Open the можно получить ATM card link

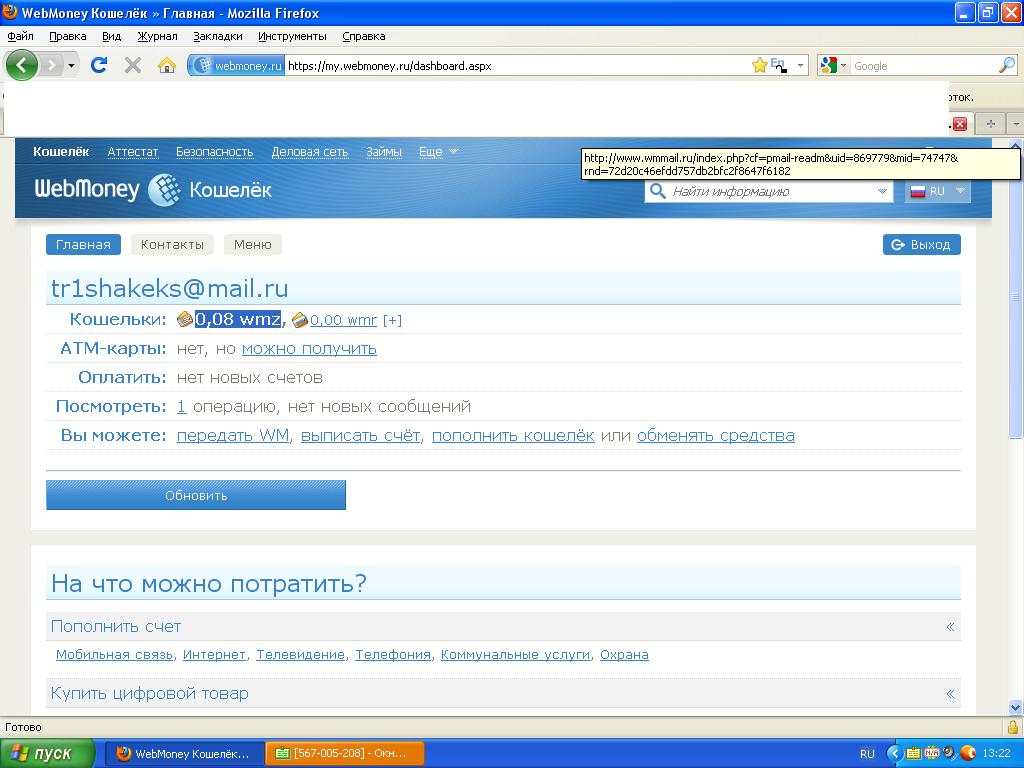tap(309, 349)
